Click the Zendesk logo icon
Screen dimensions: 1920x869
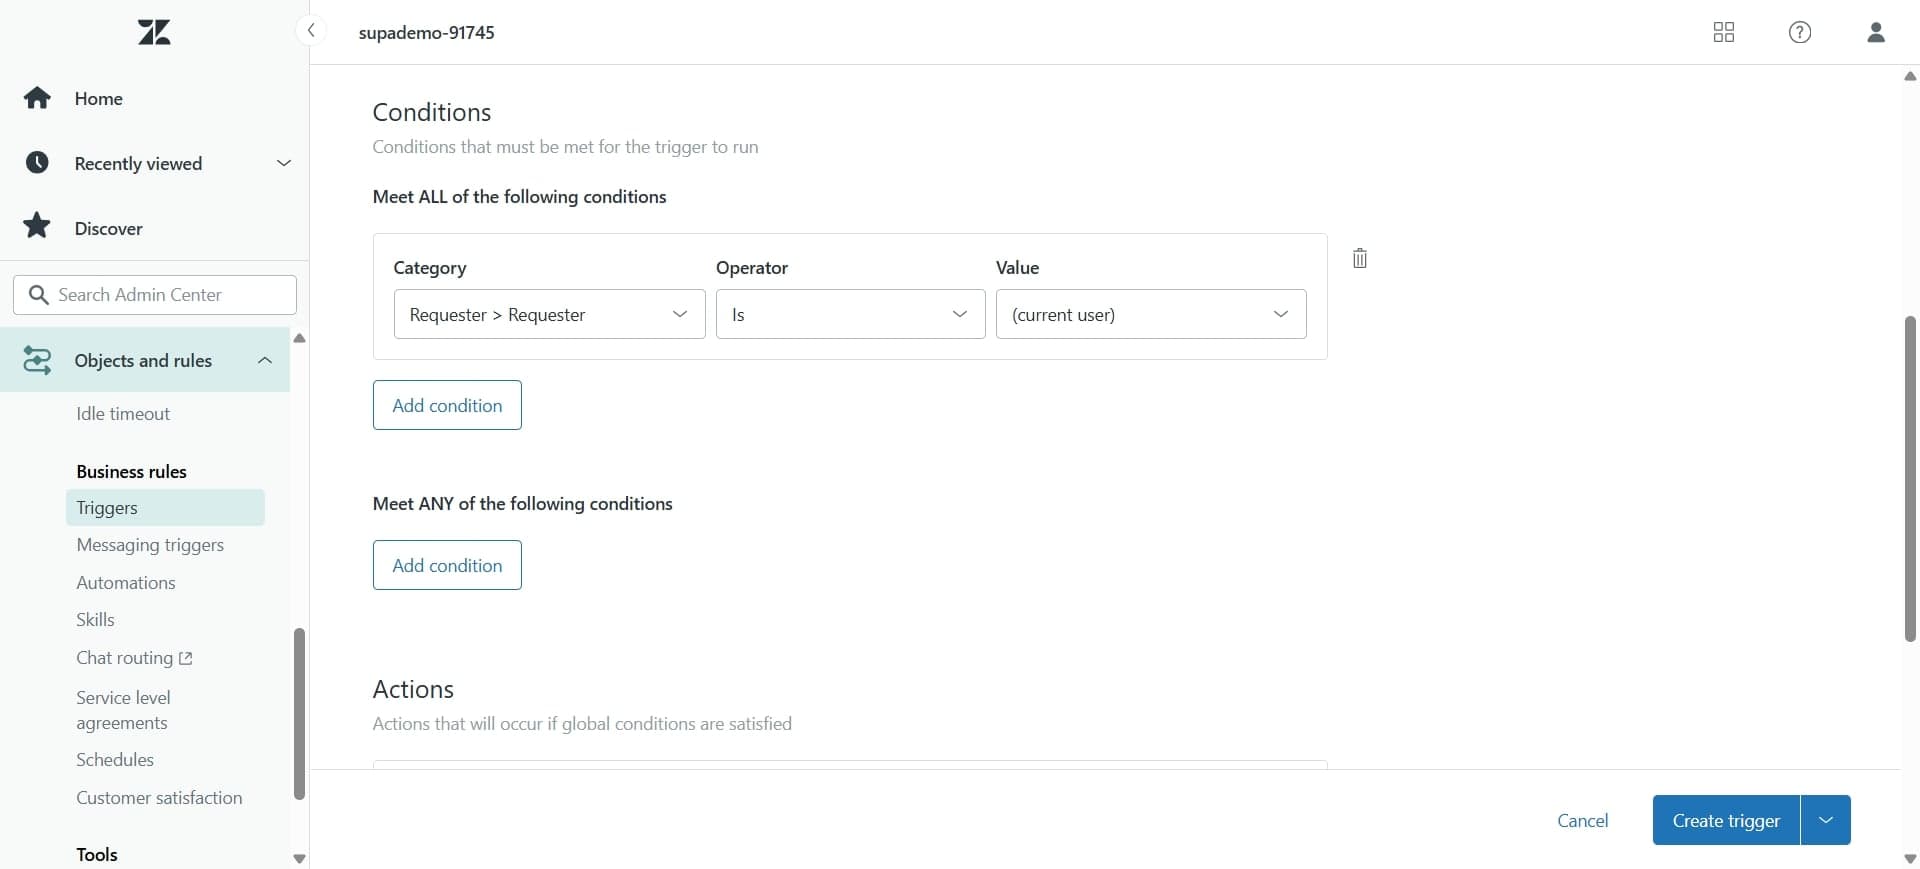154,32
